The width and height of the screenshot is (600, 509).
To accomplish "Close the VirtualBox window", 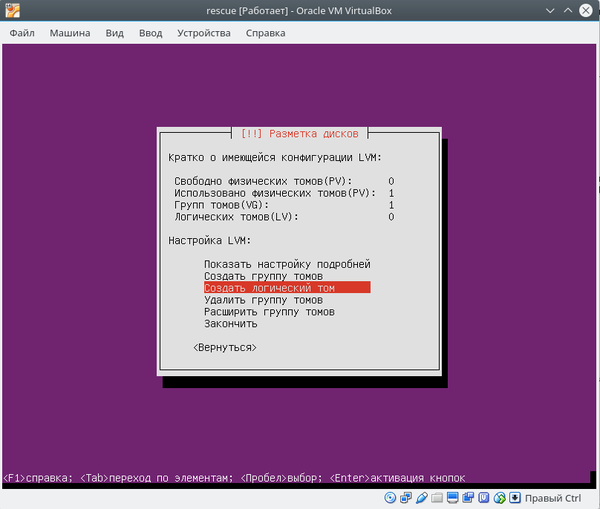I will pyautogui.click(x=586, y=10).
